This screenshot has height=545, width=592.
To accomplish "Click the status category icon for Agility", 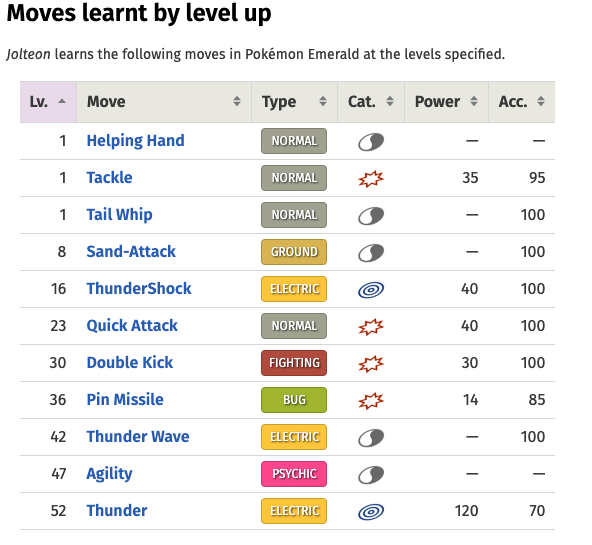I will 371,474.
